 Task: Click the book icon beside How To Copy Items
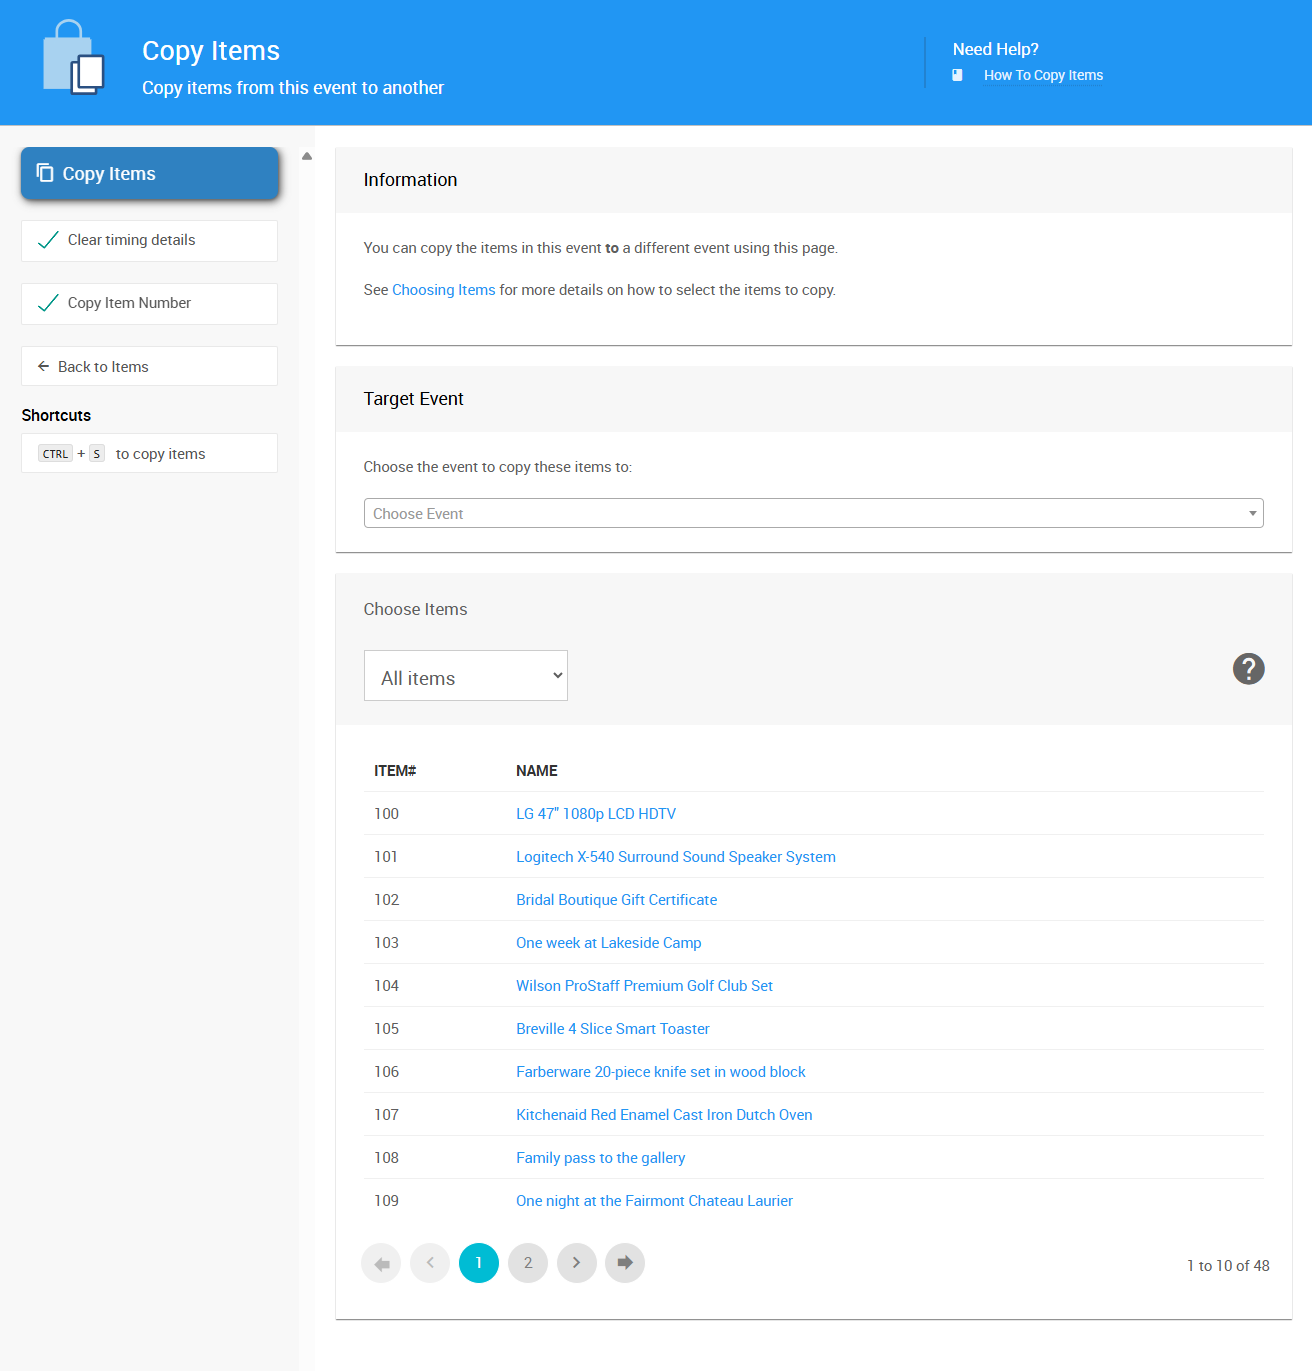(957, 75)
